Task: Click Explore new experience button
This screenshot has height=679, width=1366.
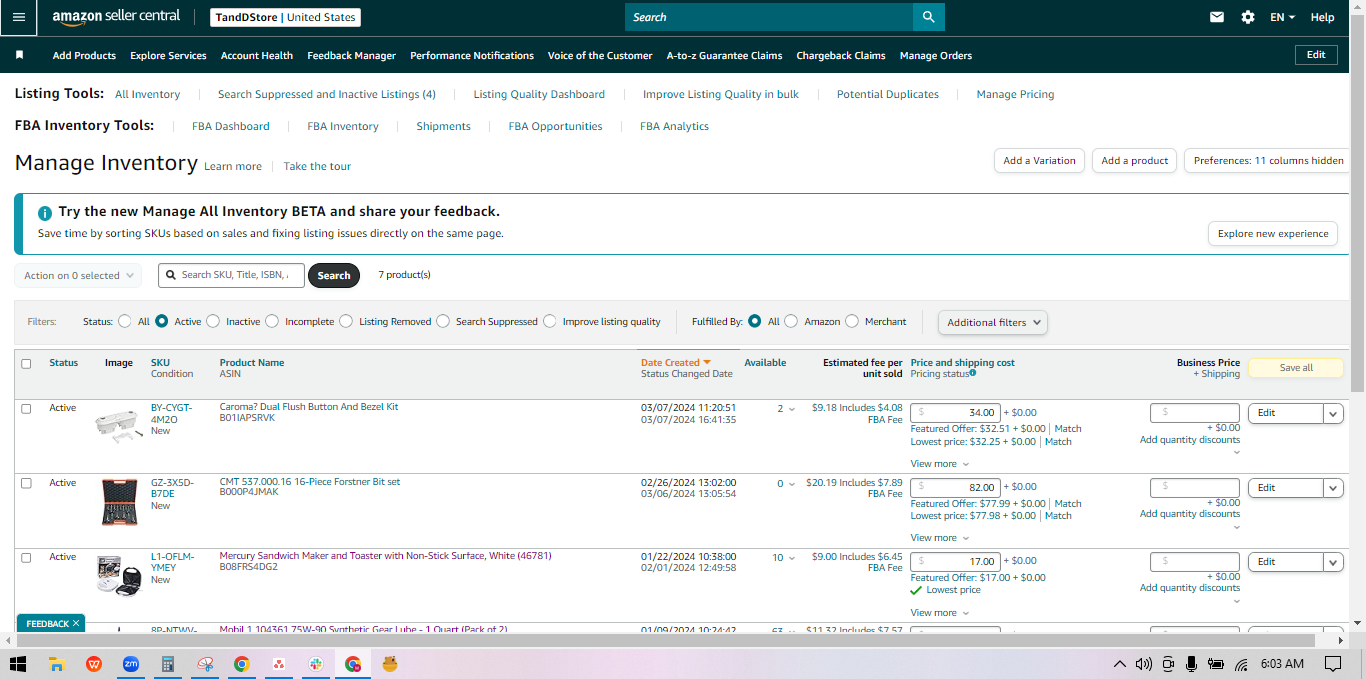Action: (x=1273, y=233)
